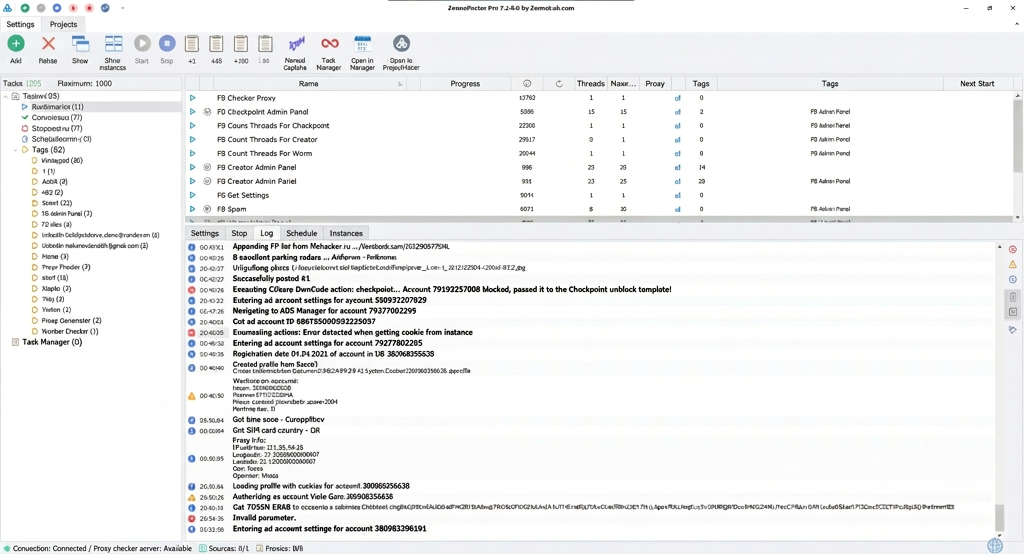Select the Tags (62) tree item
This screenshot has width=1024, height=554.
(48, 150)
